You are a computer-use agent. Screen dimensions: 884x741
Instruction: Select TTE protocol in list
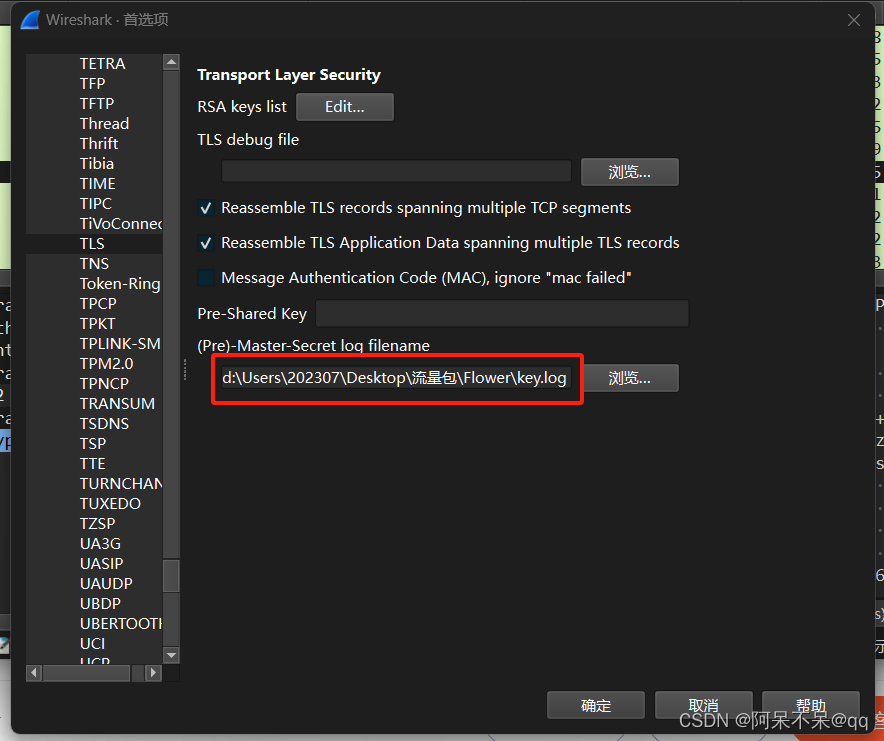pyautogui.click(x=92, y=464)
